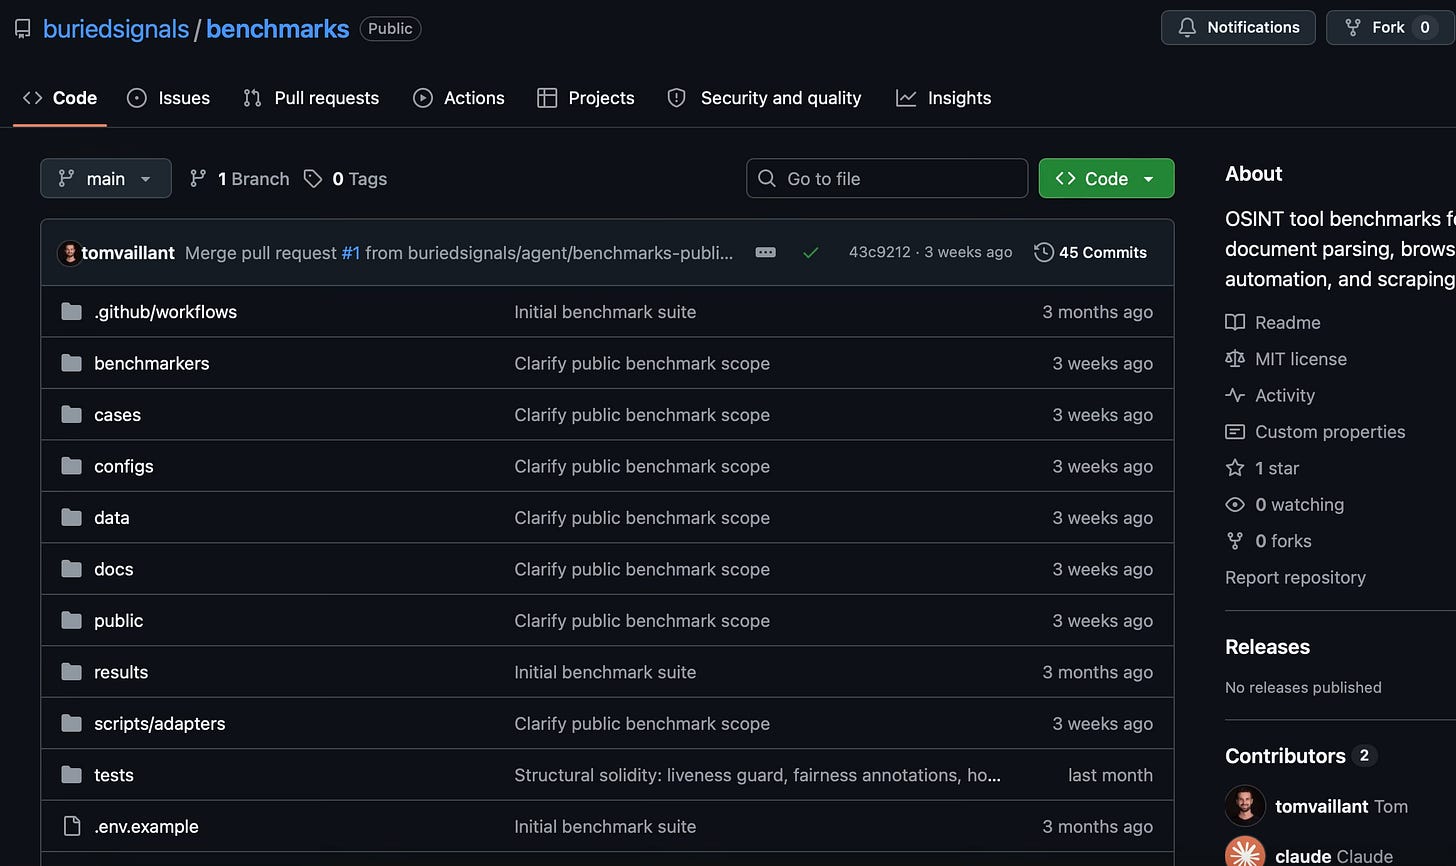Open the tests folder
Screen dimensions: 1456x866
[x=114, y=775]
